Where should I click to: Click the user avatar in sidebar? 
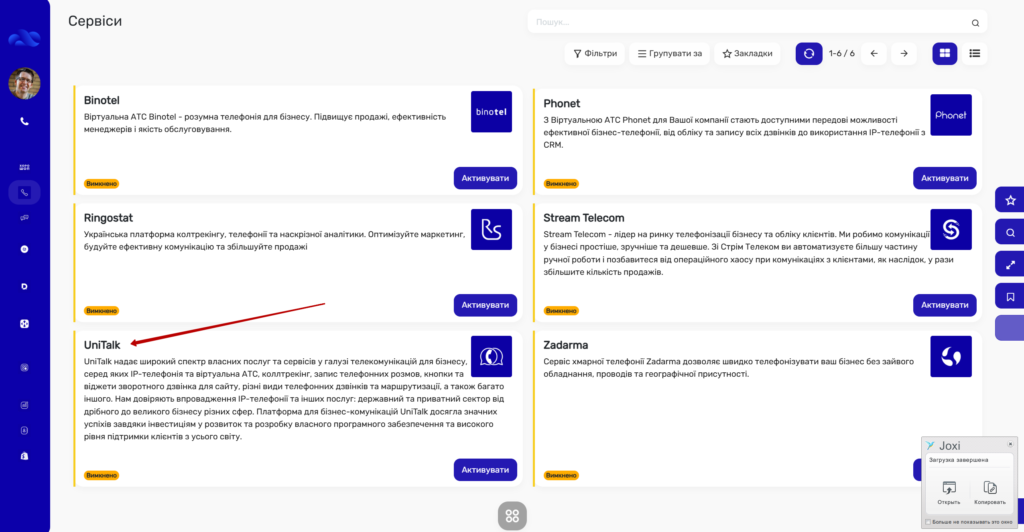click(x=25, y=83)
